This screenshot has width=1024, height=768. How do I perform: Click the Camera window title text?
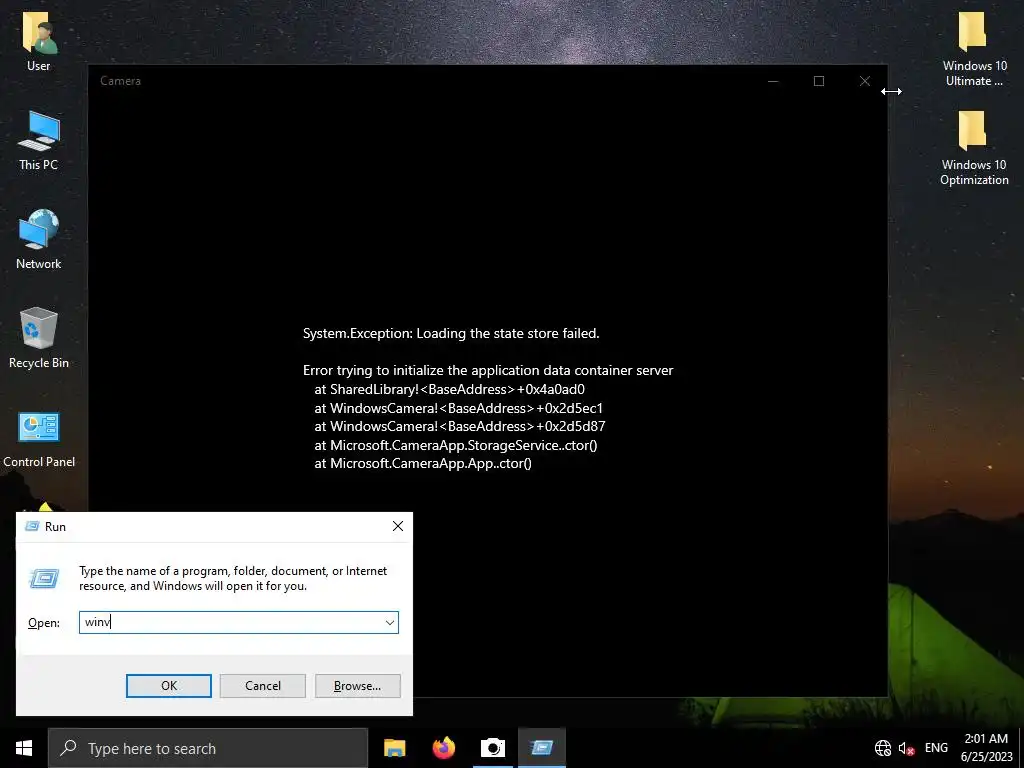120,81
